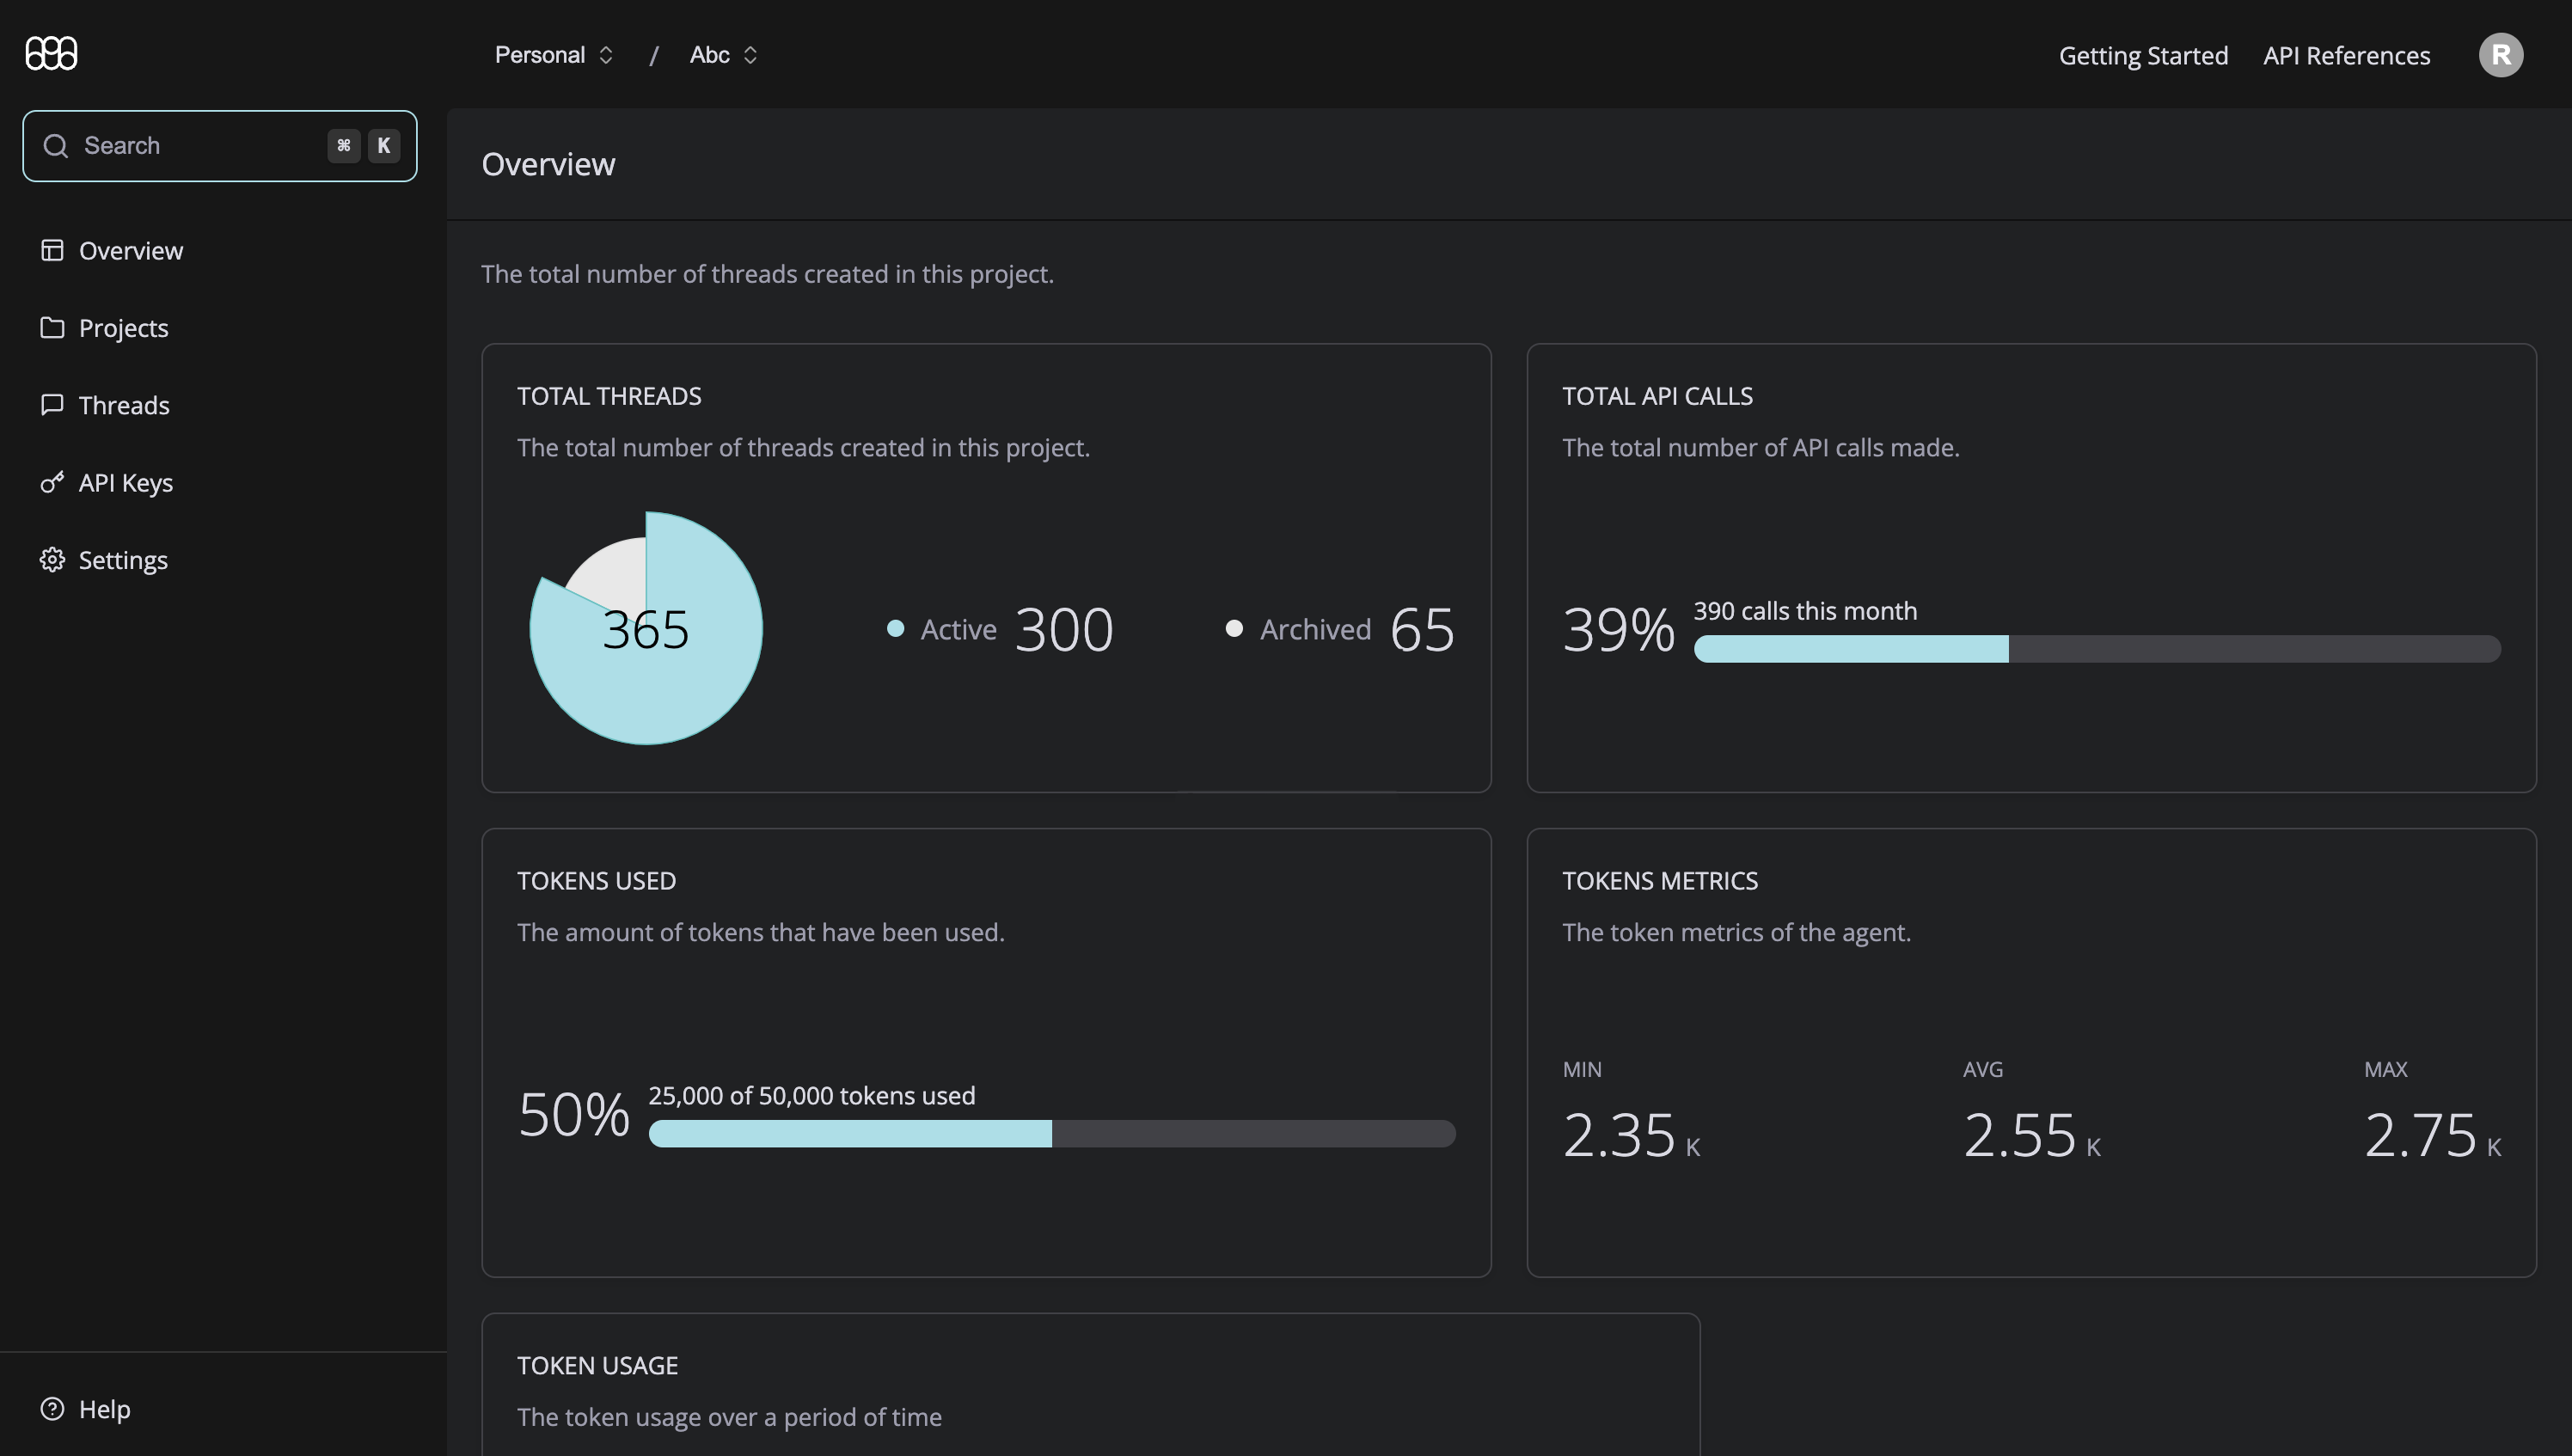This screenshot has height=1456, width=2572.
Task: Open the user avatar R menu
Action: (2500, 55)
